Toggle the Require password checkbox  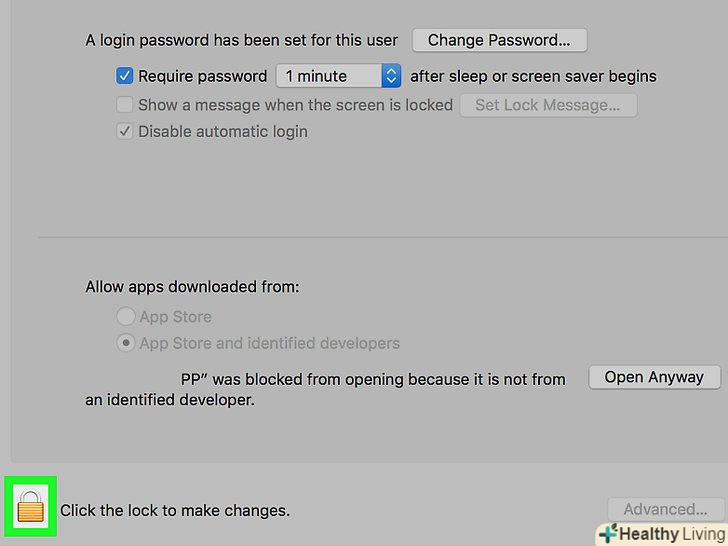tap(125, 75)
